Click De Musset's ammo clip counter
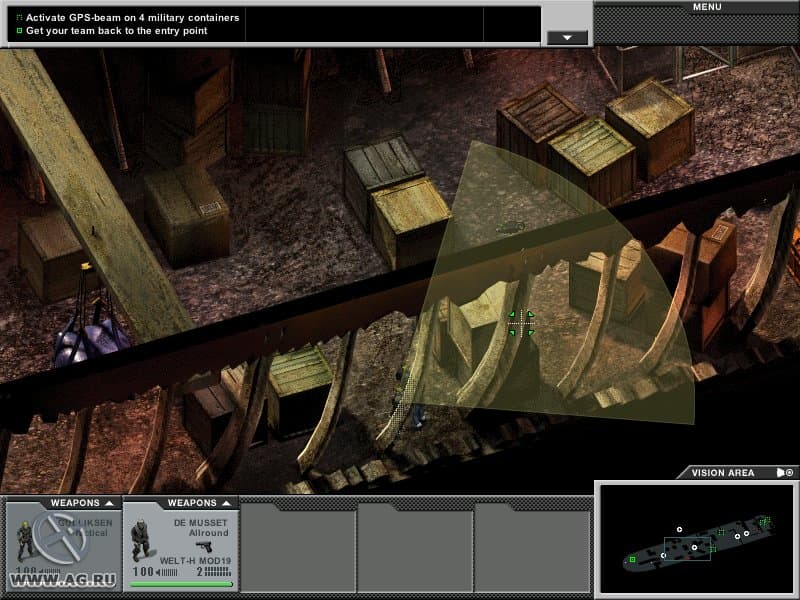The width and height of the screenshot is (800, 600). pyautogui.click(x=214, y=572)
